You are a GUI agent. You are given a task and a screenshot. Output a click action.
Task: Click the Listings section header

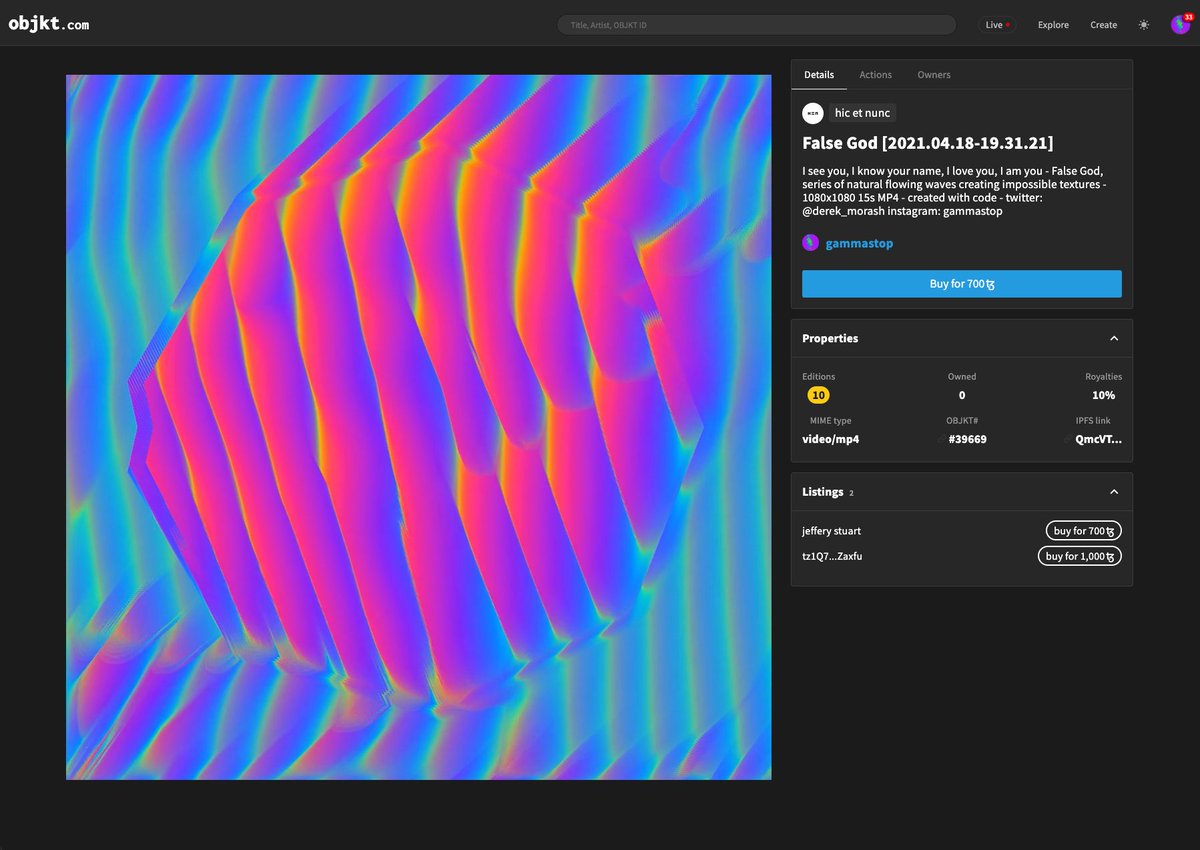coord(962,492)
